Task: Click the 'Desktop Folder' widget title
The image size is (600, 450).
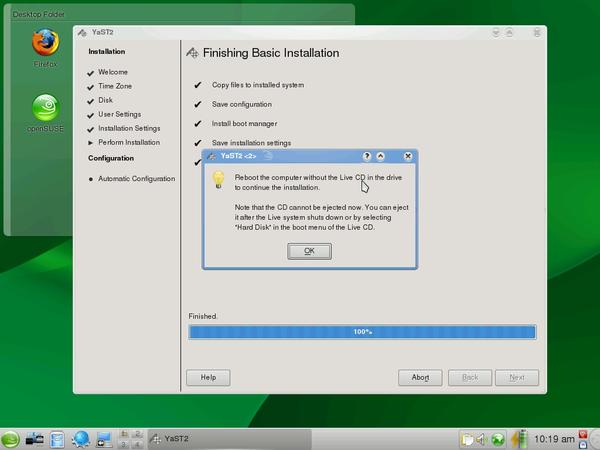Action: [x=38, y=15]
